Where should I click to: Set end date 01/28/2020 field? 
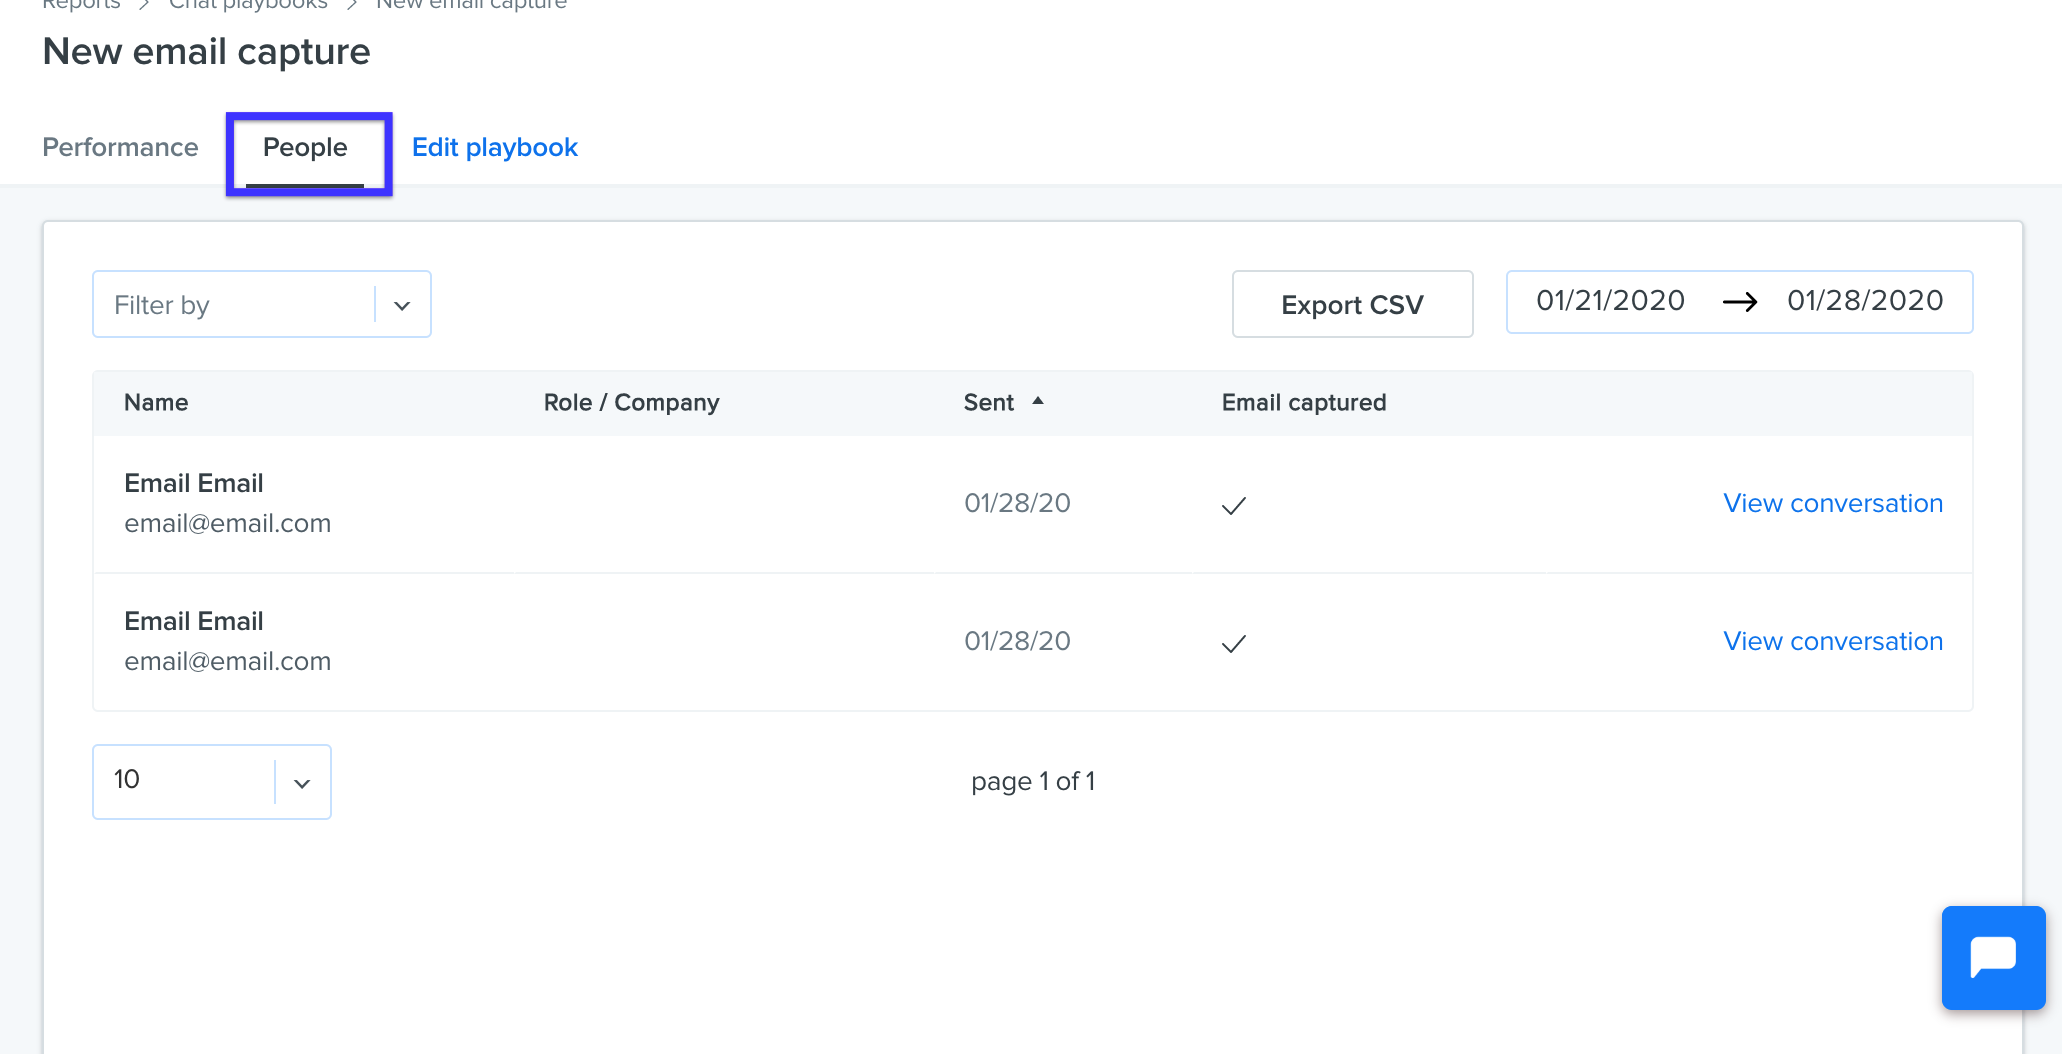coord(1865,300)
